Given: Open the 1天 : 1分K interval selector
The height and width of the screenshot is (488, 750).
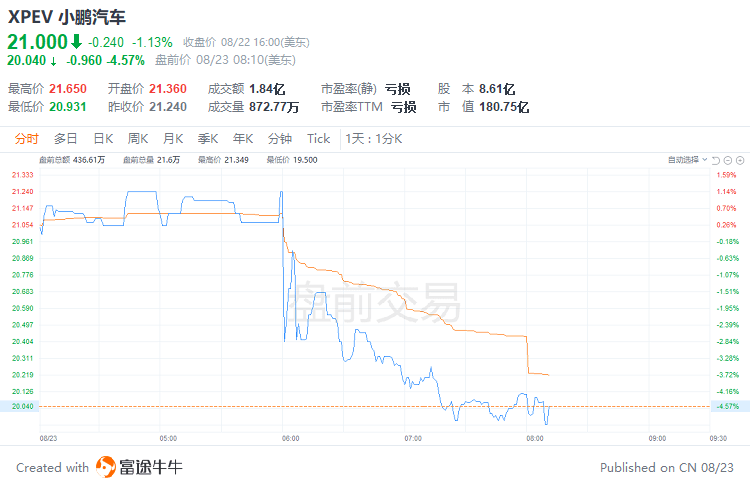Looking at the screenshot, I should (374, 139).
